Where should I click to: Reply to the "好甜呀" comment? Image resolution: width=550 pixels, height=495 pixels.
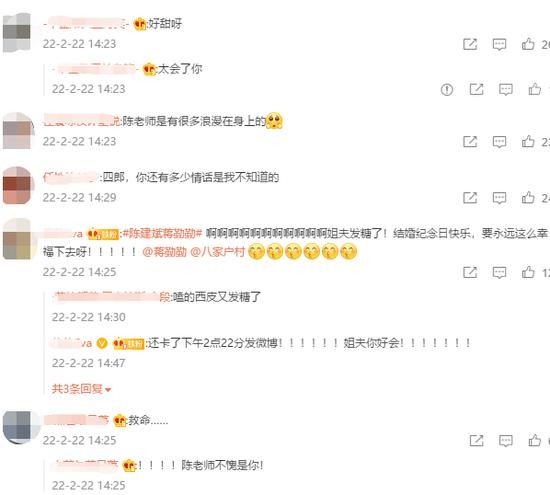(x=499, y=44)
